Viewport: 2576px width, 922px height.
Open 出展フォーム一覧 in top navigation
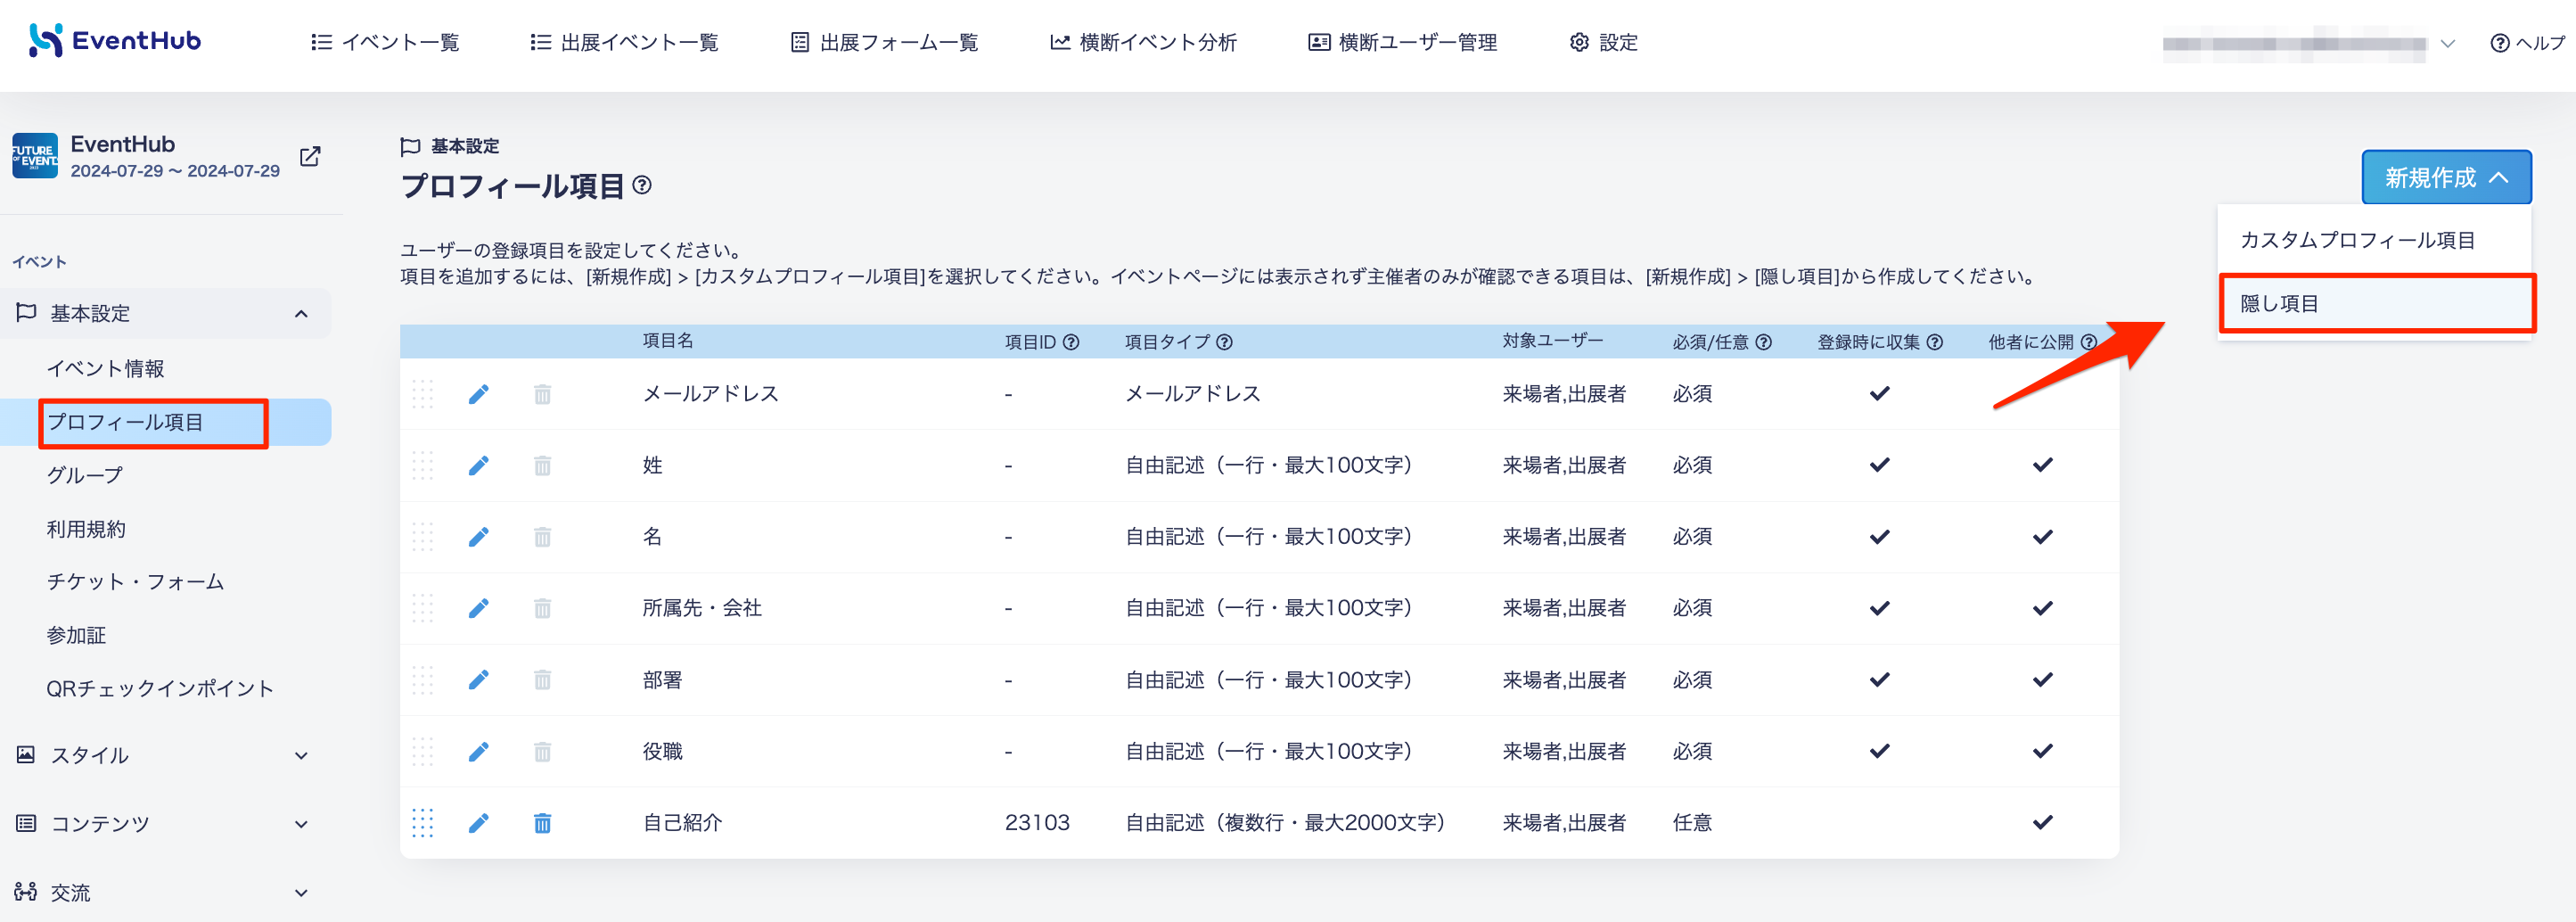click(x=884, y=43)
